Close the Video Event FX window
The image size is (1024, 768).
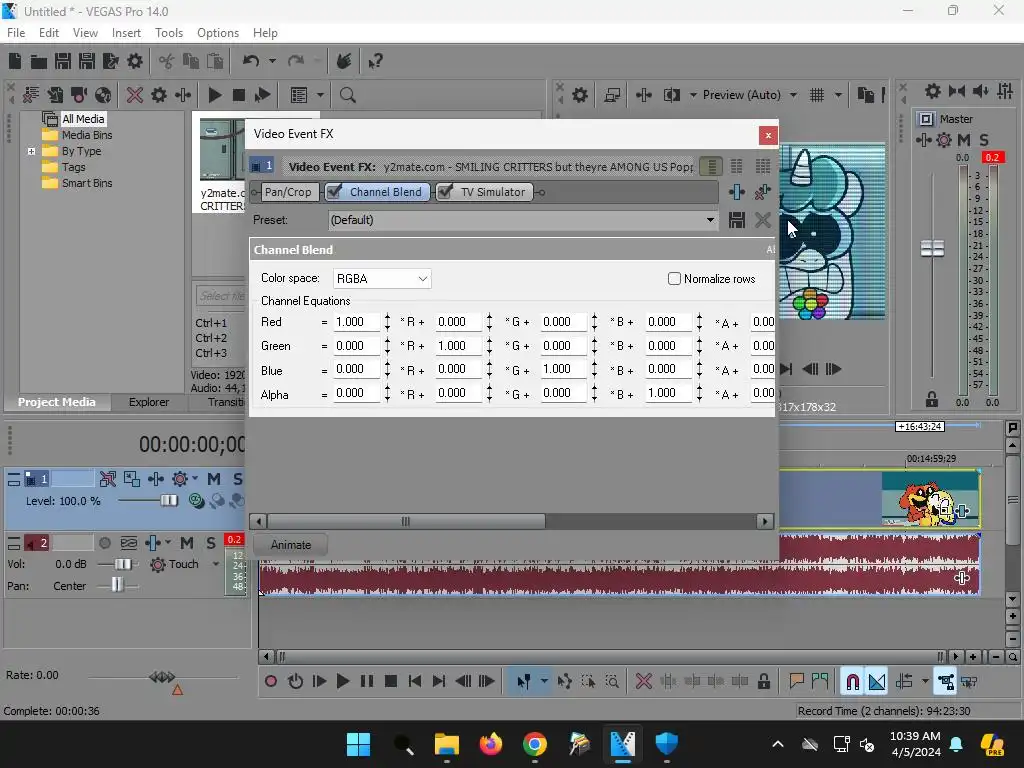pyautogui.click(x=768, y=135)
